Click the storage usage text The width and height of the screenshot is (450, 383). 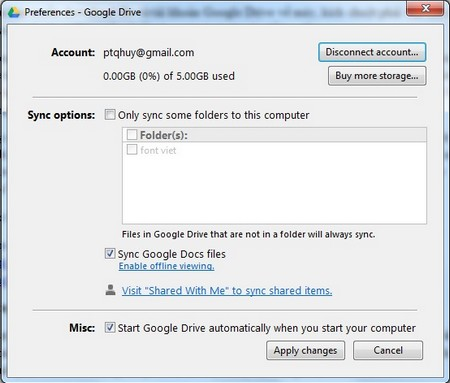(169, 76)
